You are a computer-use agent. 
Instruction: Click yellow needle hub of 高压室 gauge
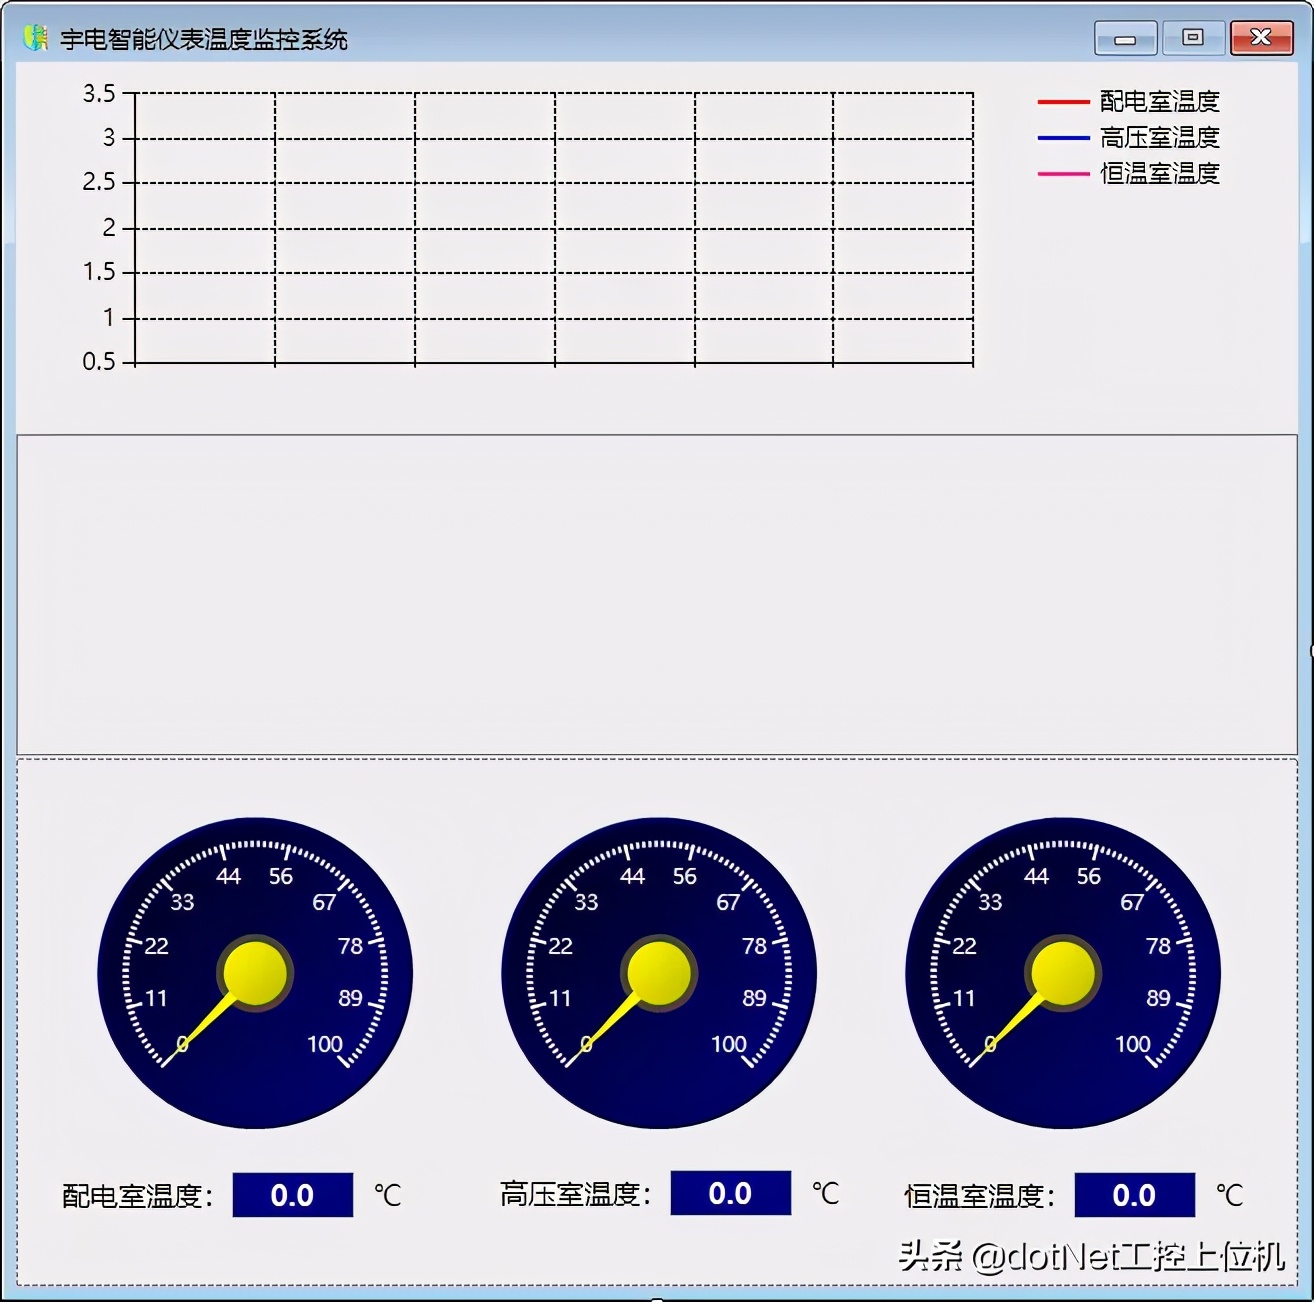(659, 973)
